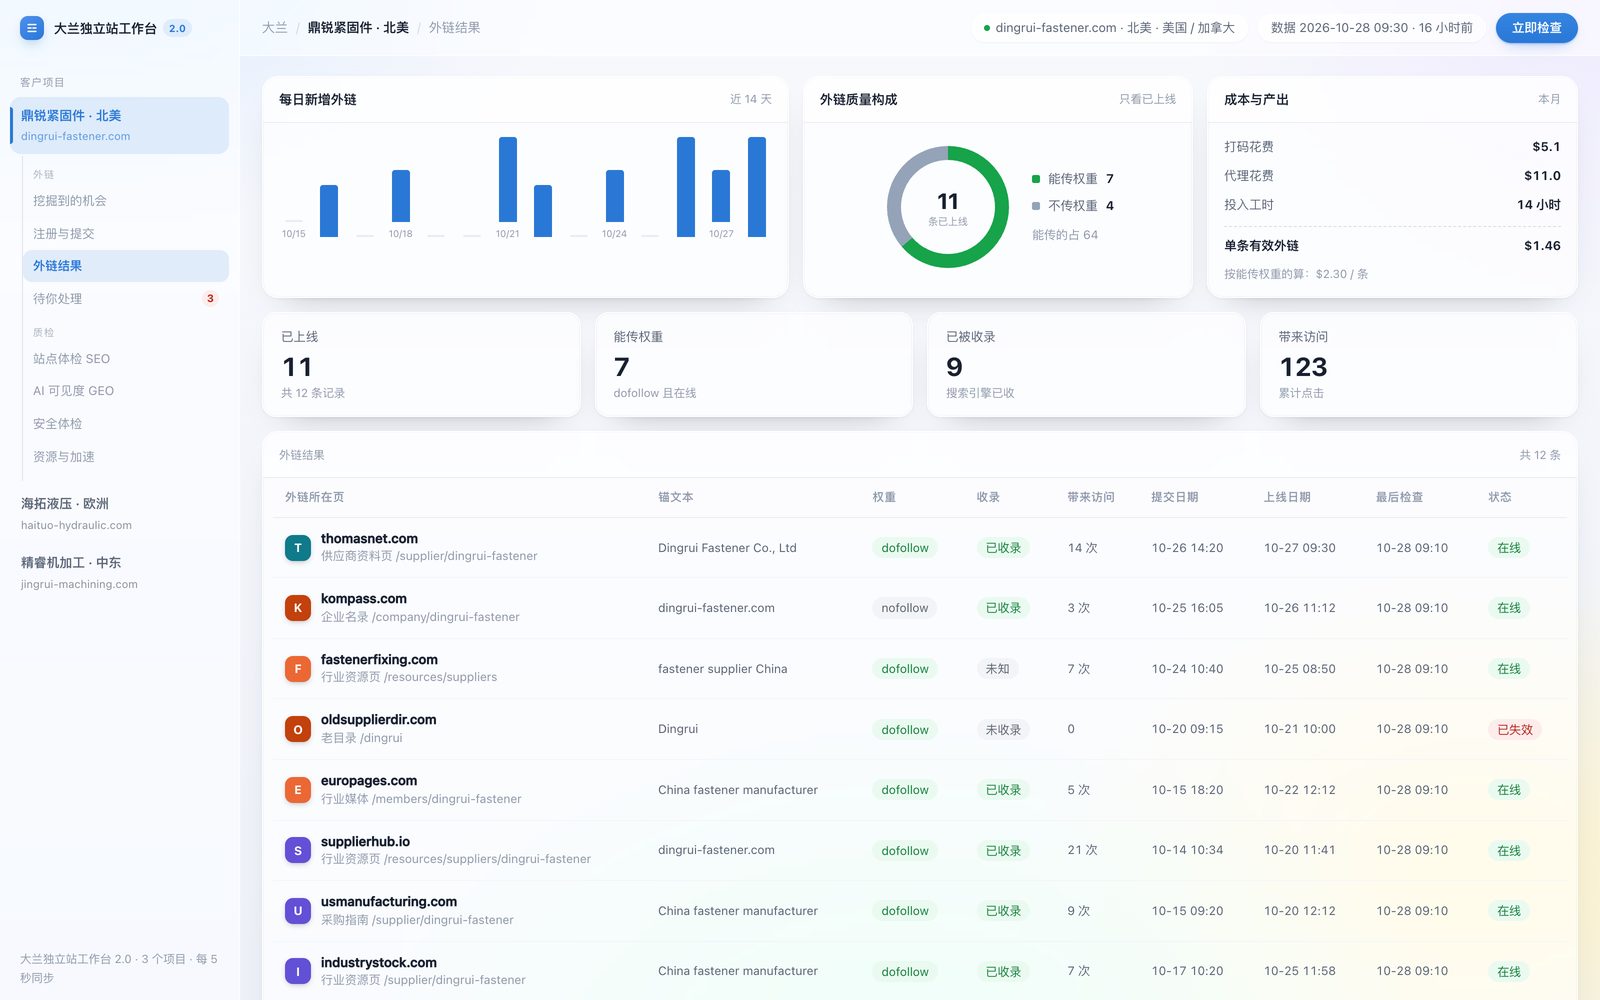This screenshot has height=1000, width=1600.
Task: Click the red 3 badge next to 待你处理
Action: coord(210,299)
